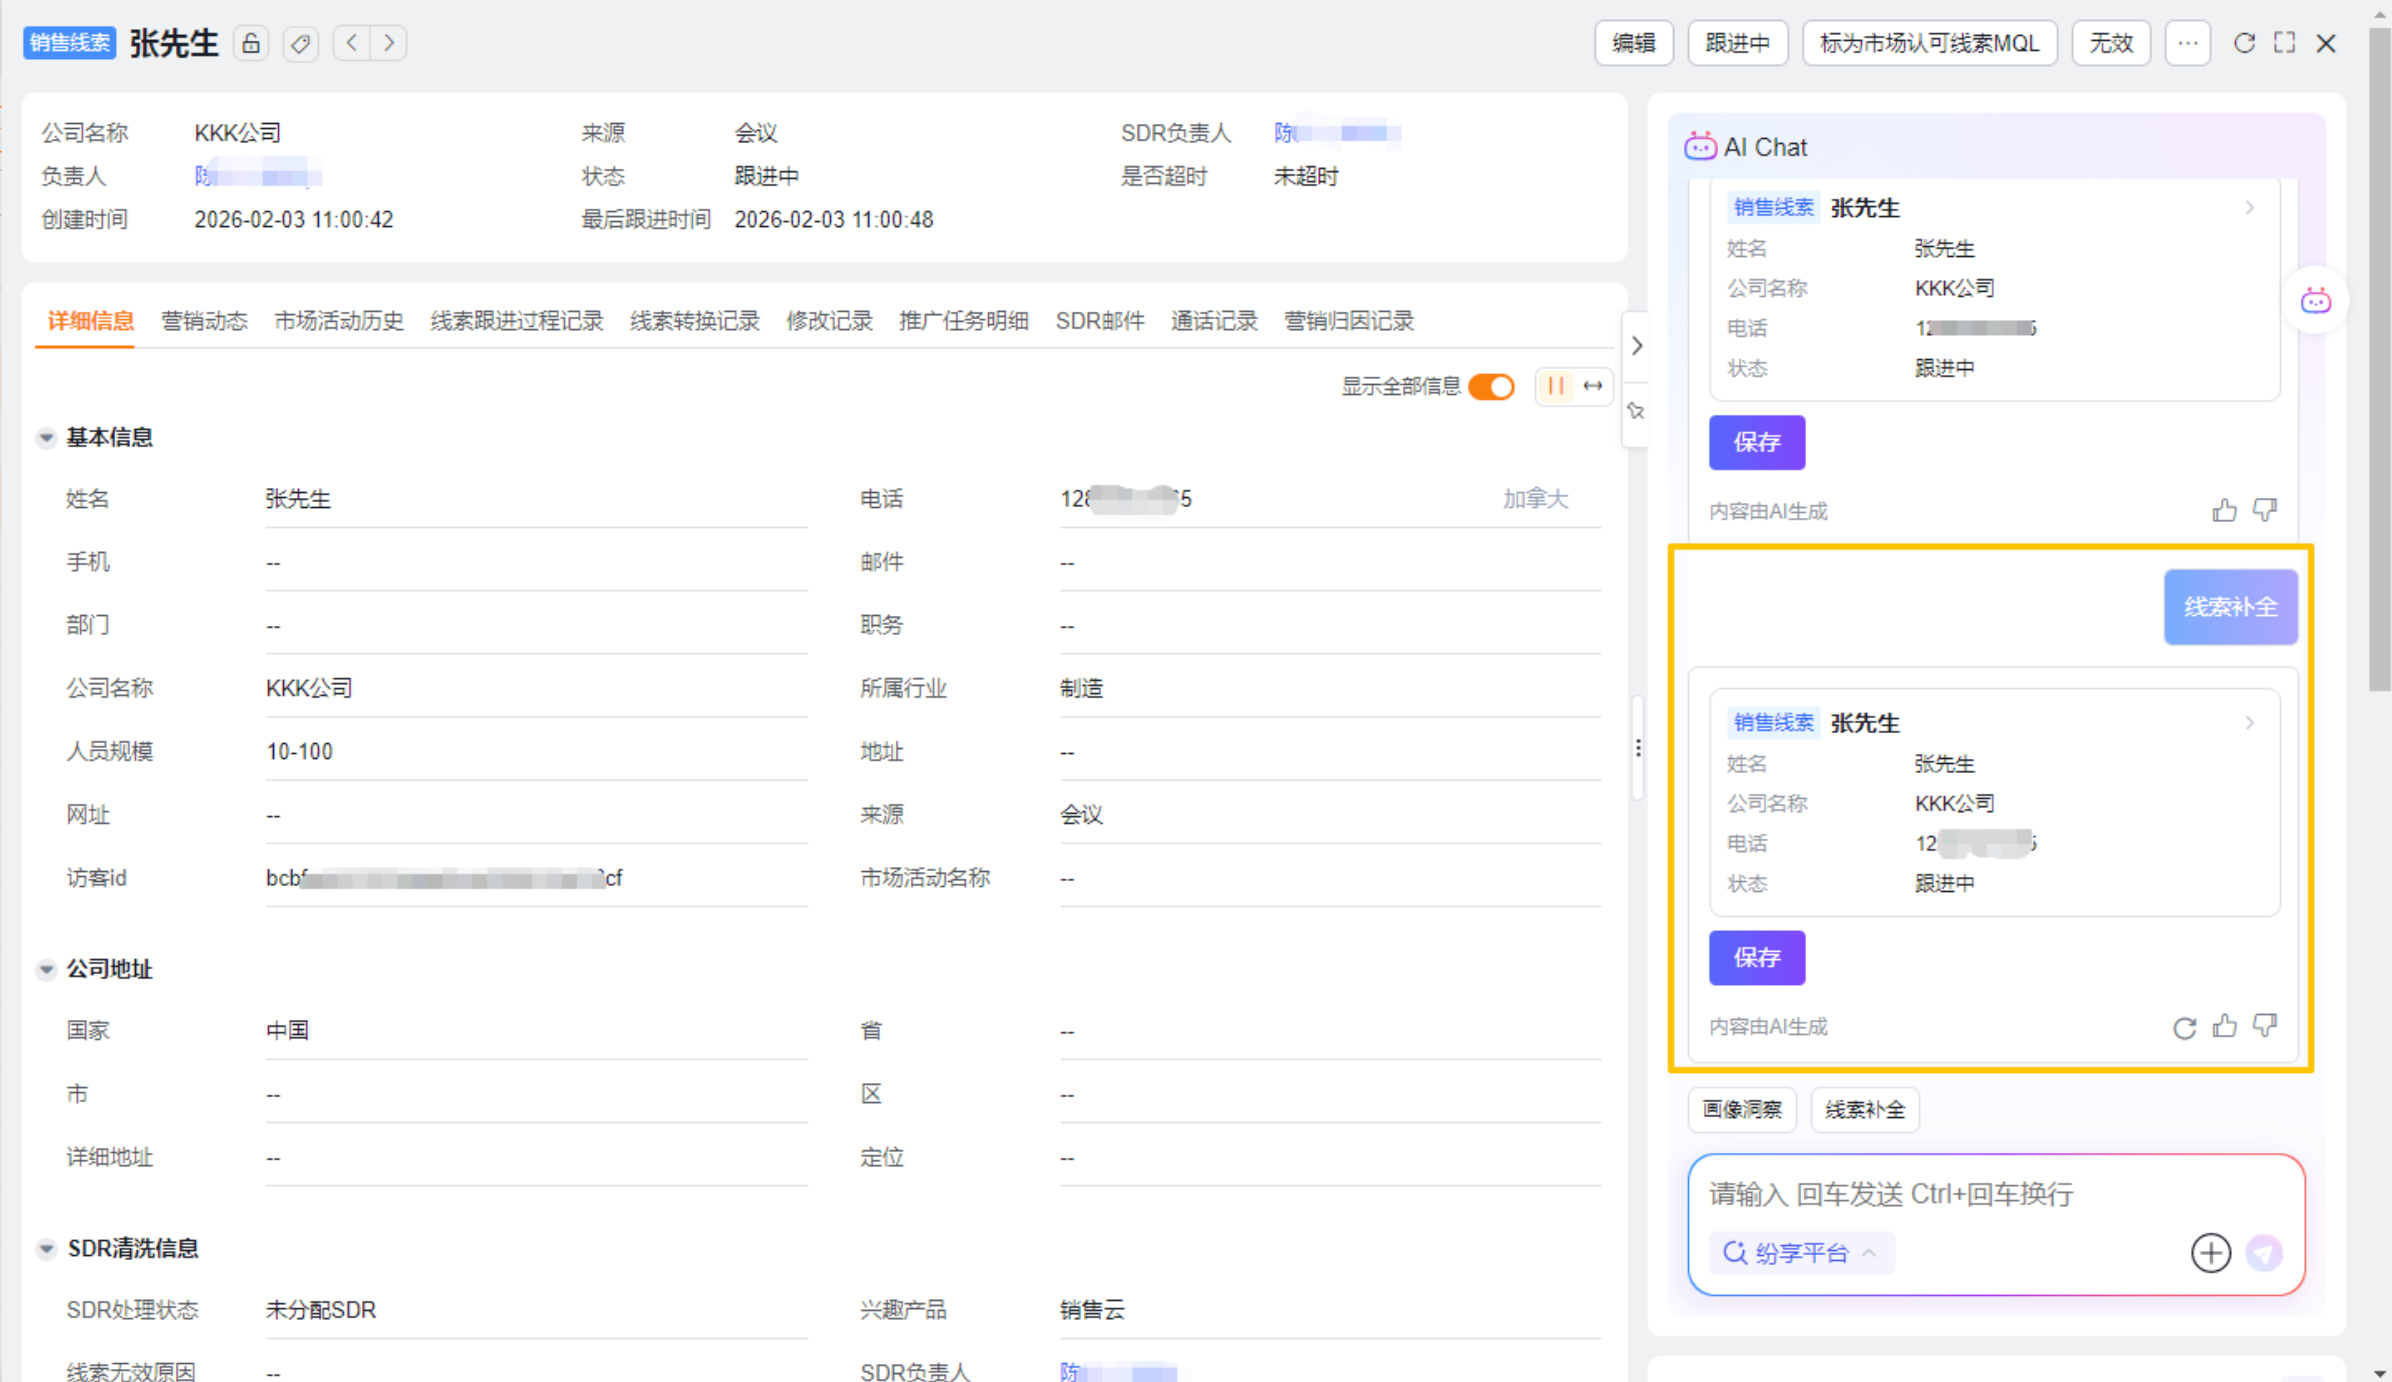This screenshot has height=1382, width=2392.
Task: Click the lower 保存 button
Action: (x=1756, y=957)
